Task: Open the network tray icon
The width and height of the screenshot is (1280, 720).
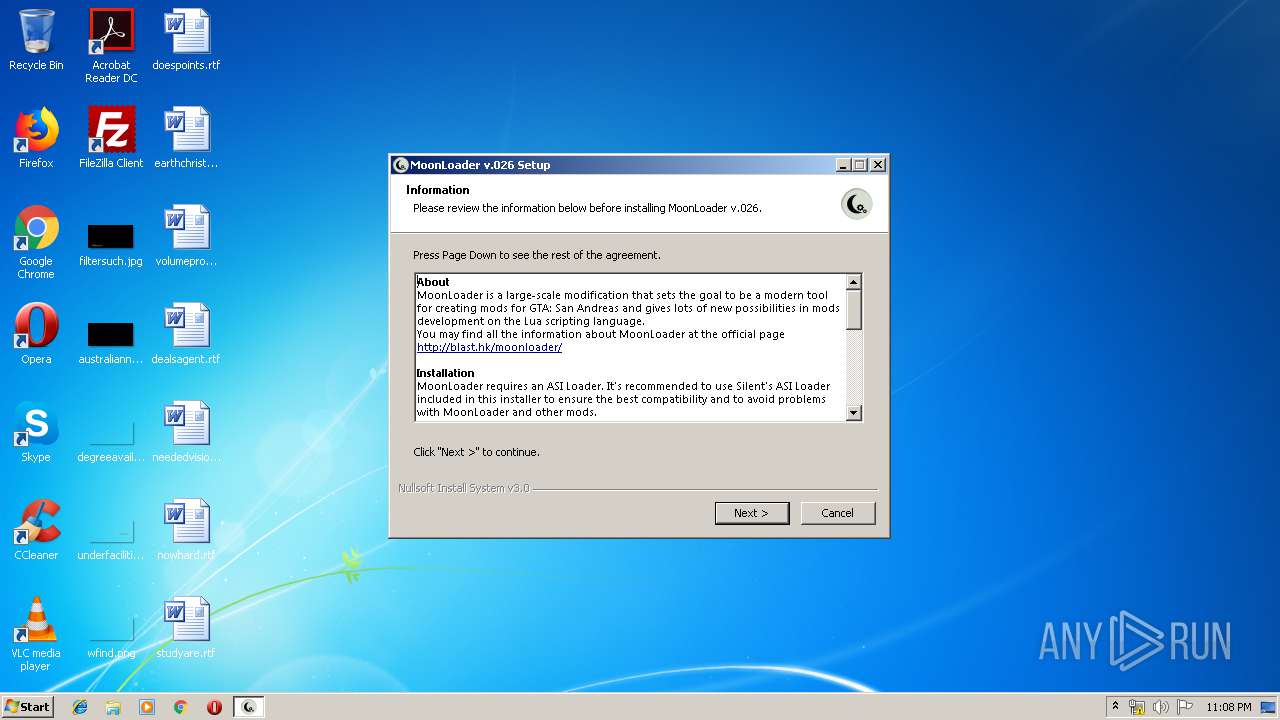Action: 1137,707
